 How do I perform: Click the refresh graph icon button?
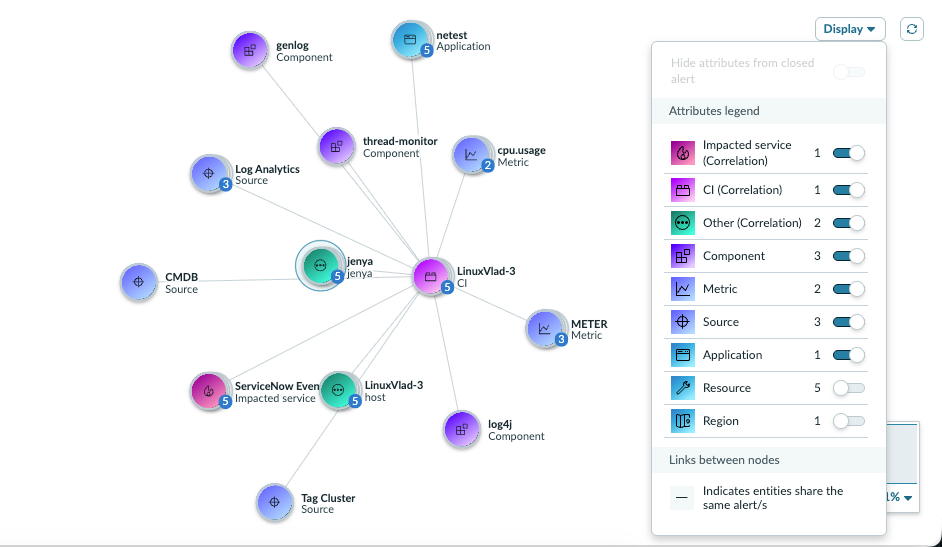[x=911, y=29]
